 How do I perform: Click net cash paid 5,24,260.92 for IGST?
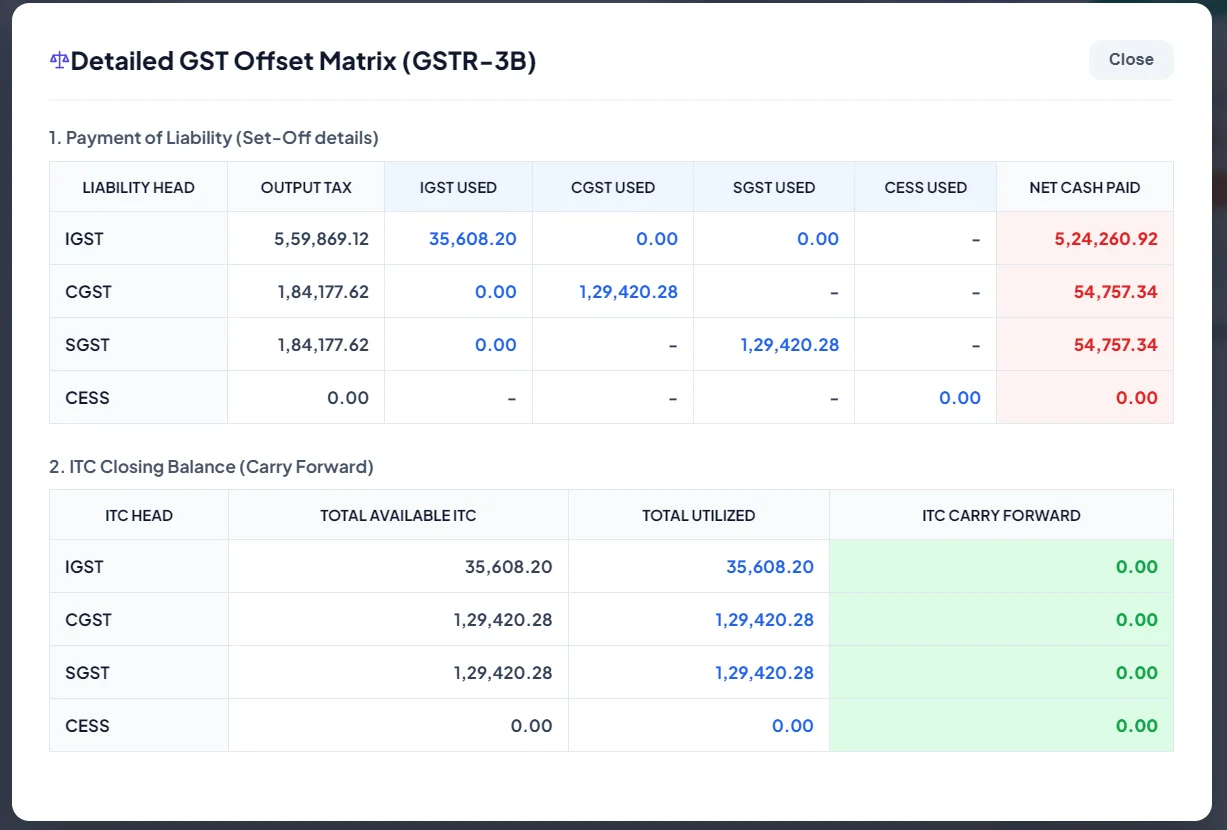pyautogui.click(x=1106, y=239)
